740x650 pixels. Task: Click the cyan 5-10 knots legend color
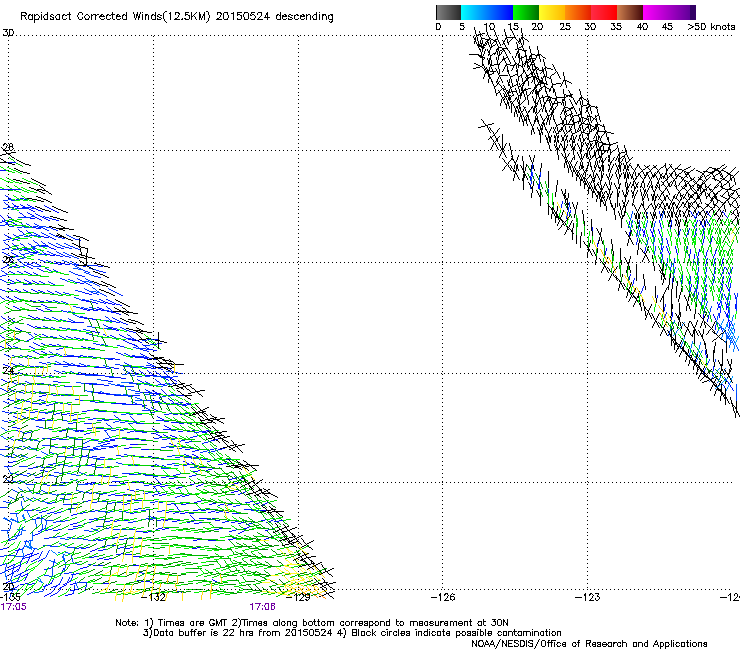click(x=474, y=12)
